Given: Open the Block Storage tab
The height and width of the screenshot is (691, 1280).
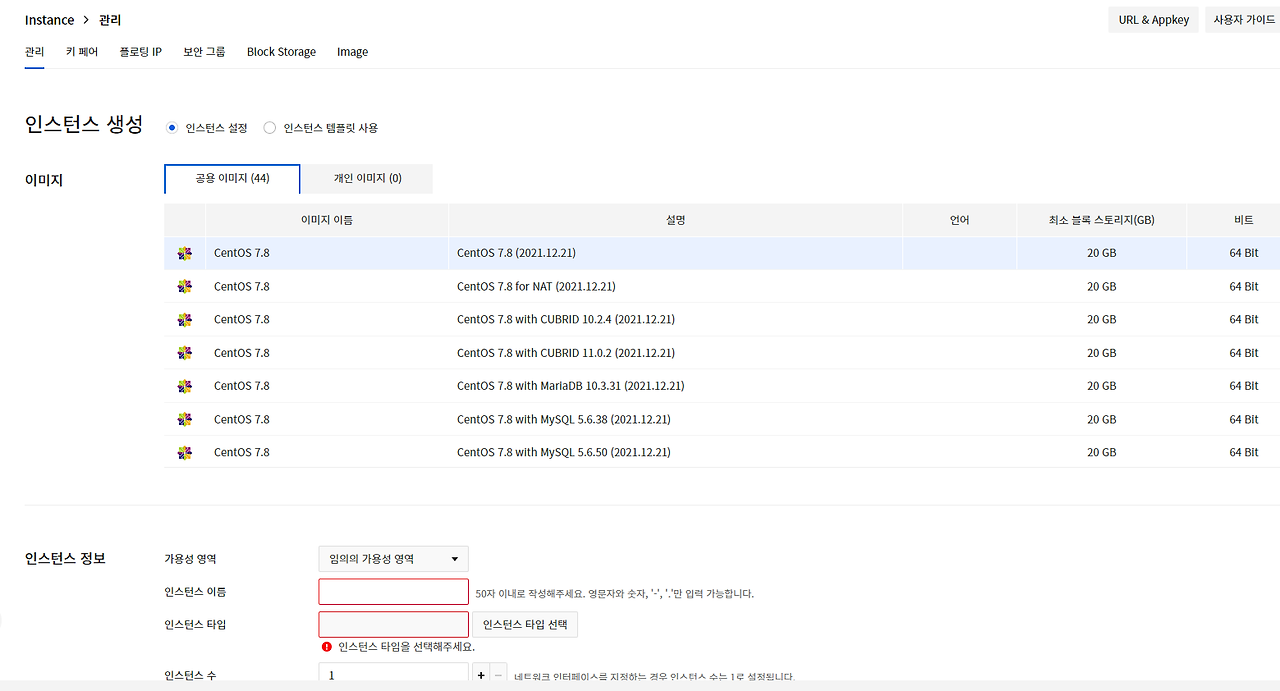Looking at the screenshot, I should [x=281, y=52].
